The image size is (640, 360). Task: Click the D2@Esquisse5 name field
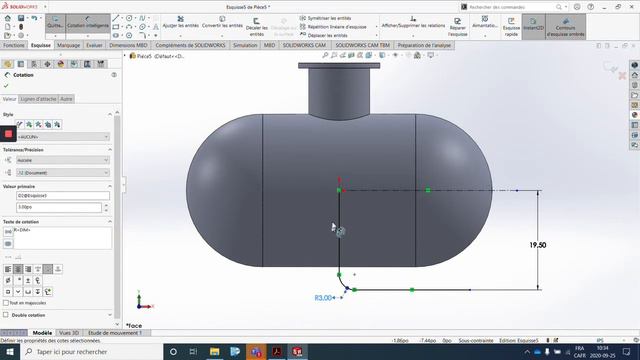(x=63, y=196)
